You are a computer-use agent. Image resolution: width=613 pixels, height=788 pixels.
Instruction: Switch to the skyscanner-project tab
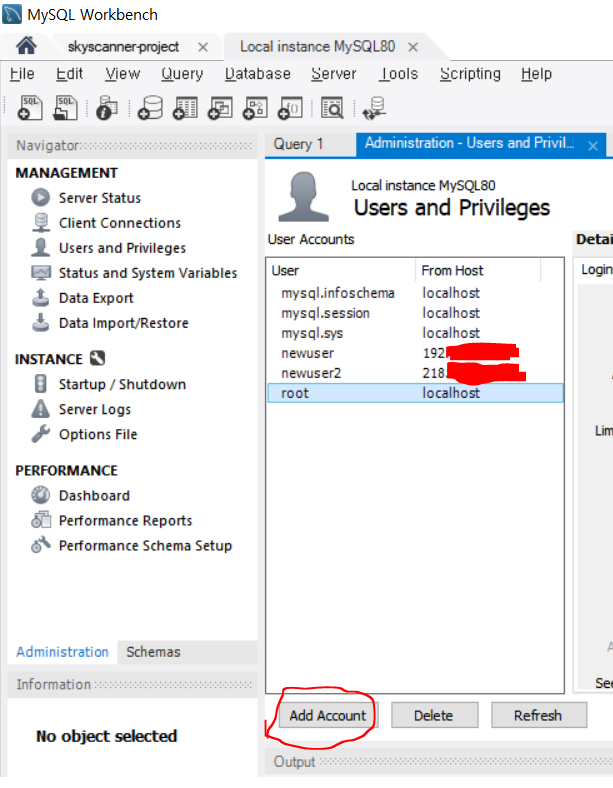click(x=123, y=47)
